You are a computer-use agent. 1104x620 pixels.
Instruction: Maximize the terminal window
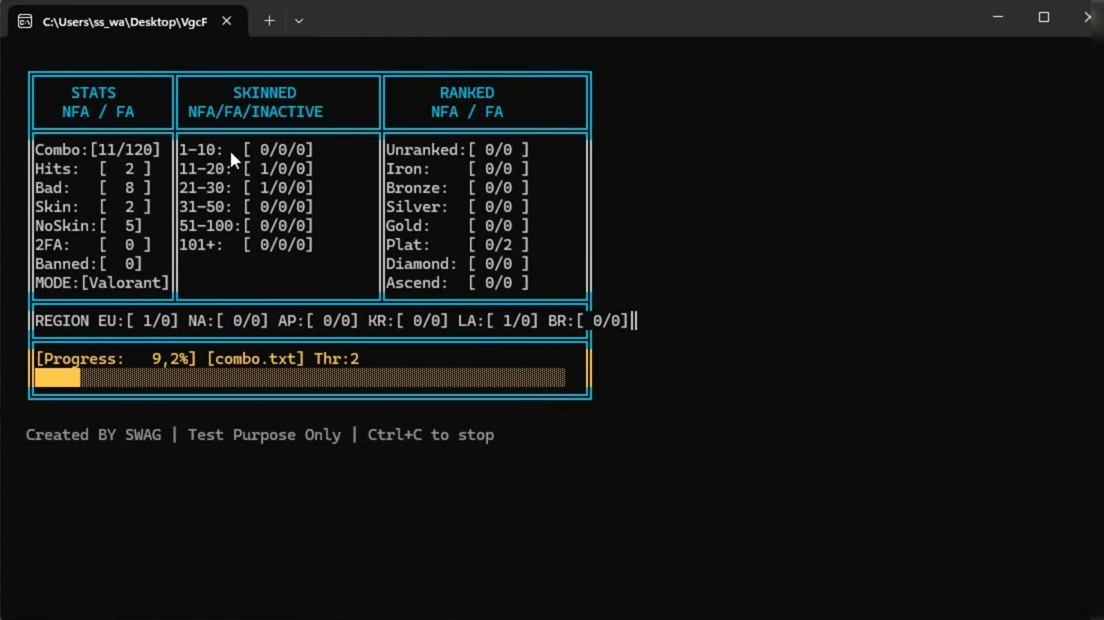[x=1043, y=17]
